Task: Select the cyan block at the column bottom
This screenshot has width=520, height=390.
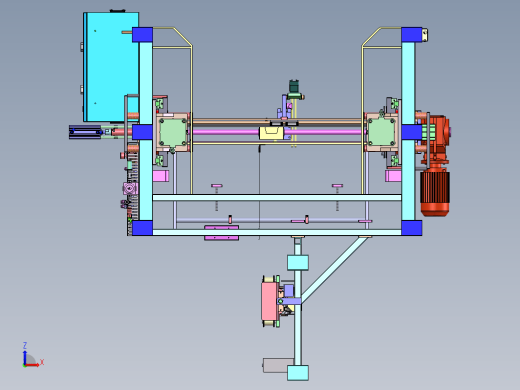Action: [x=298, y=373]
